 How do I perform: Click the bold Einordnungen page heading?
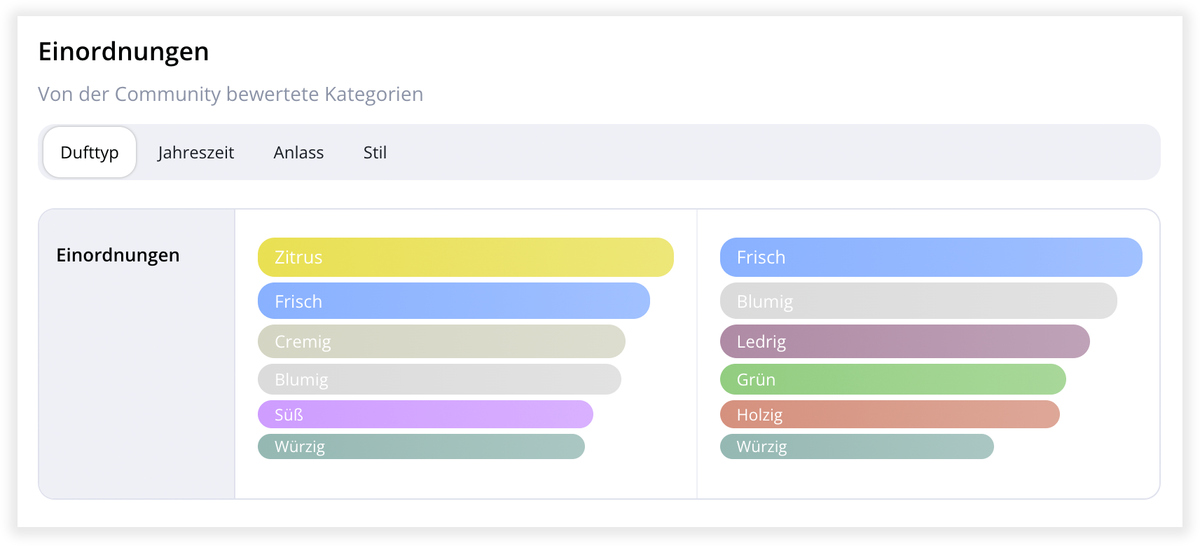[123, 51]
